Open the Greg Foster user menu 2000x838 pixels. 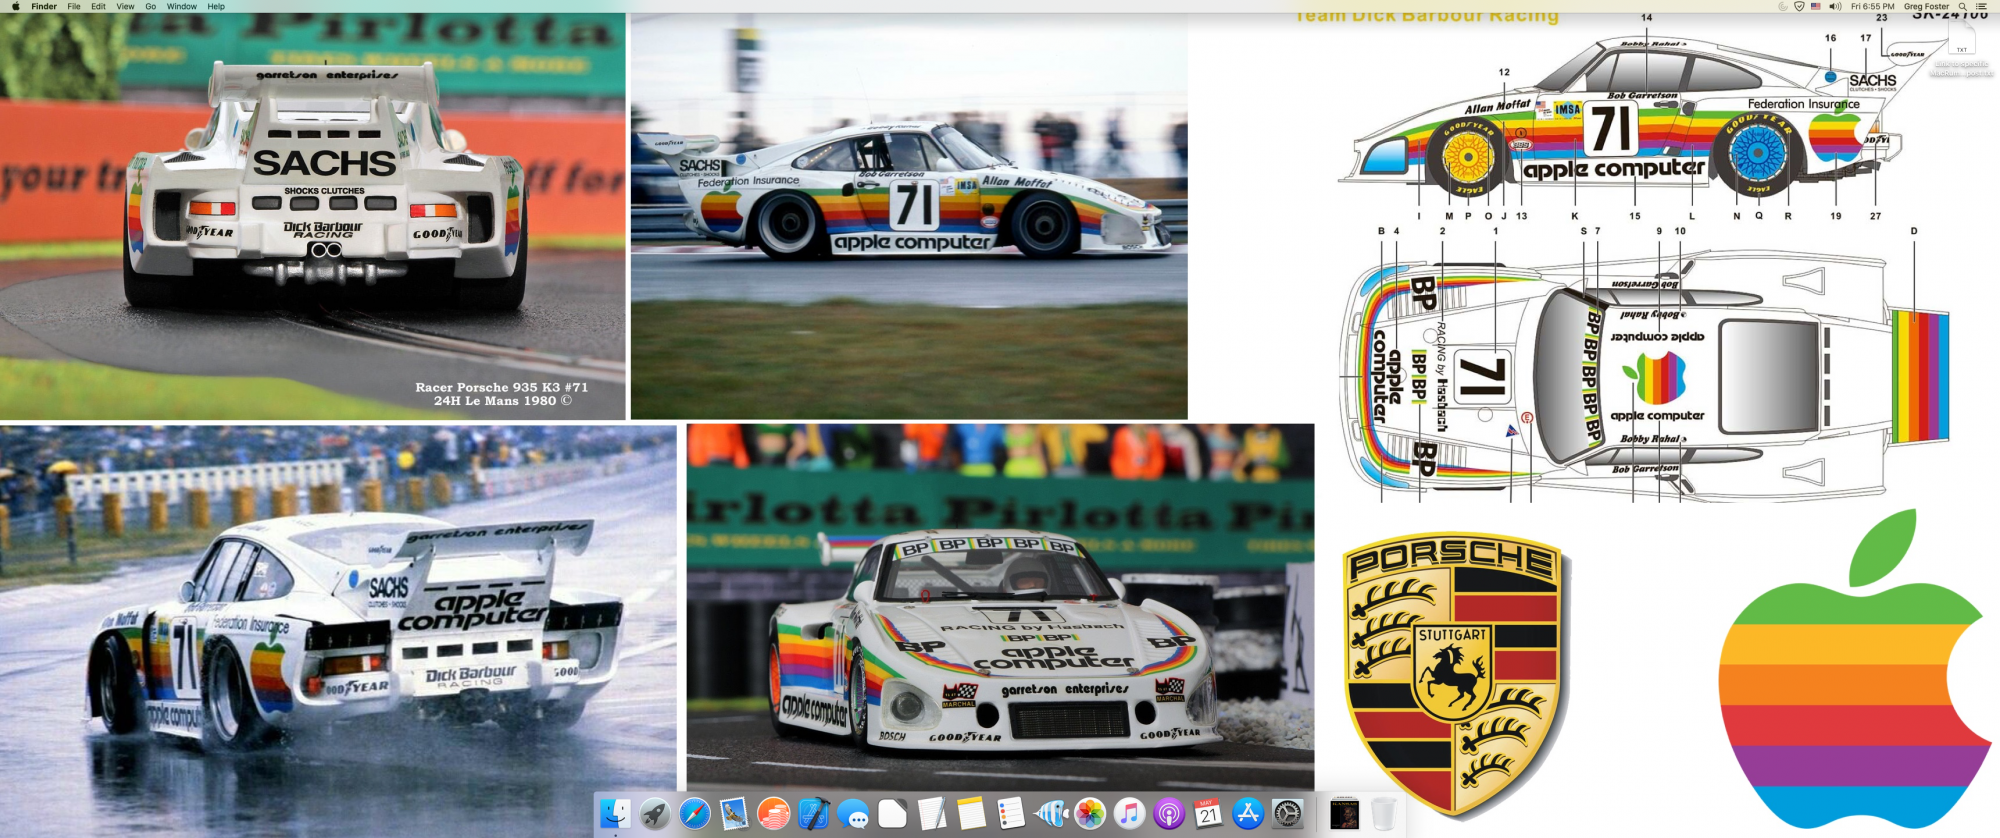tap(1926, 6)
